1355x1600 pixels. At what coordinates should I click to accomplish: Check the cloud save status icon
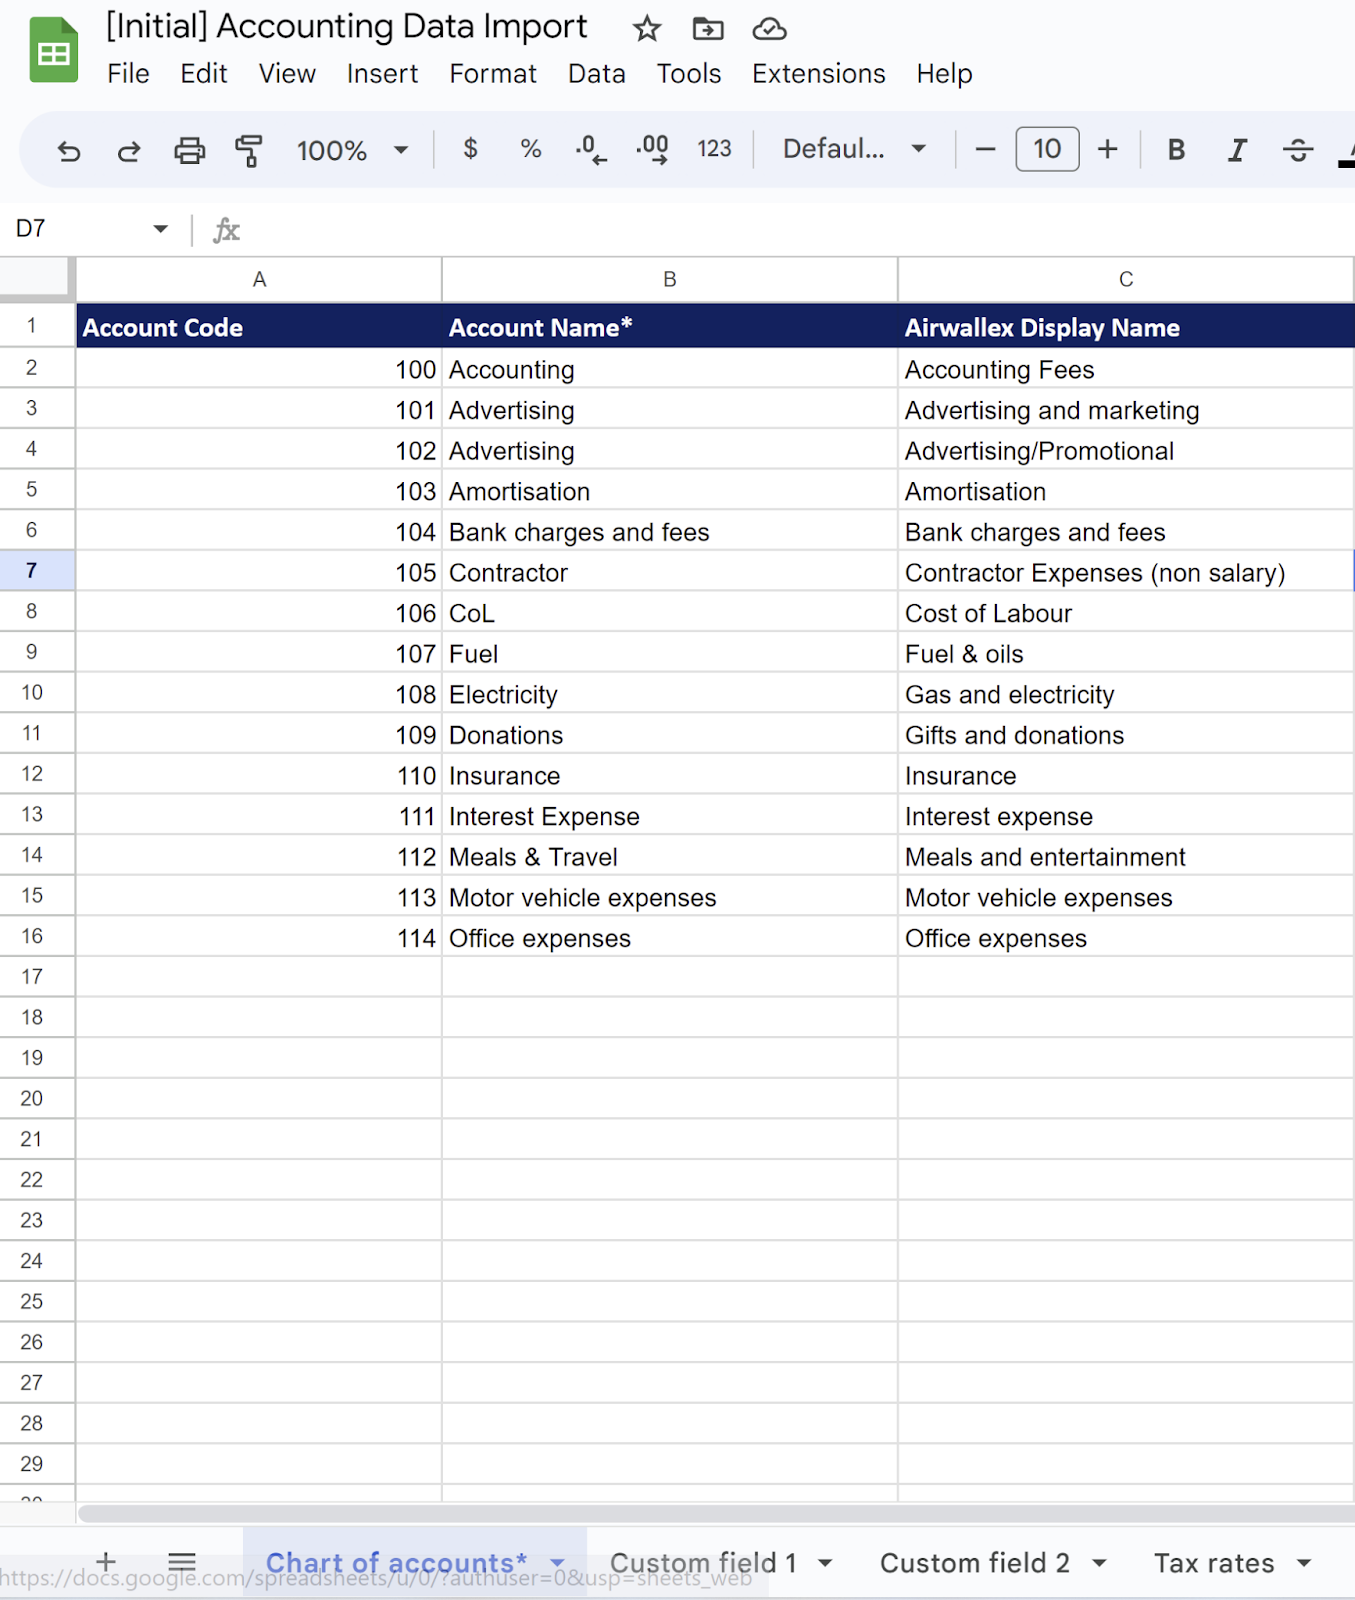coord(769,29)
